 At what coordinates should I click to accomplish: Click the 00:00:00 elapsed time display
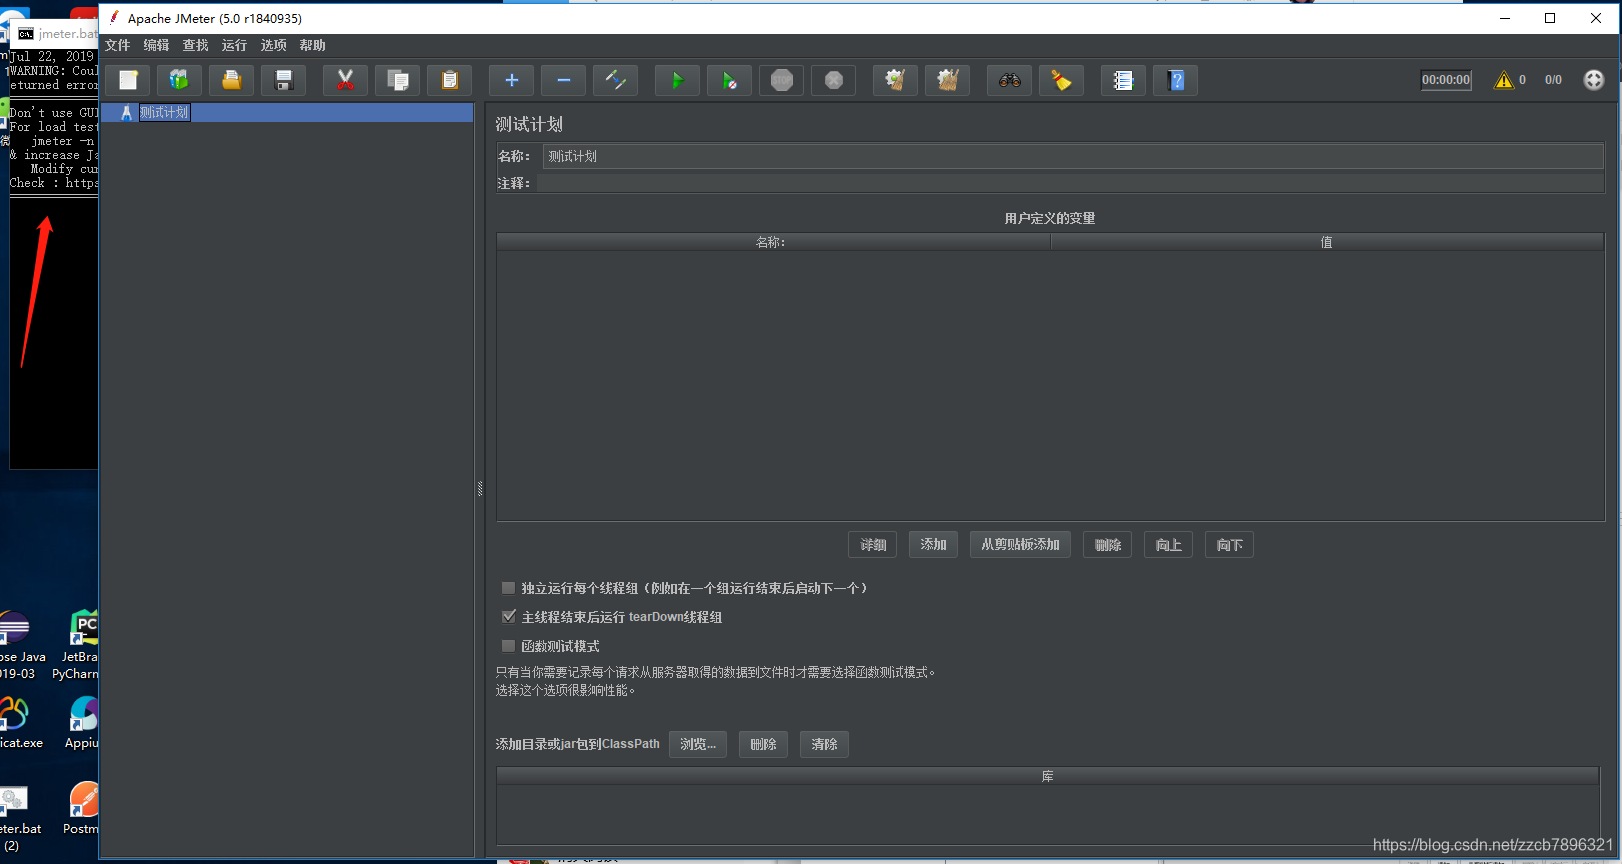tap(1446, 80)
